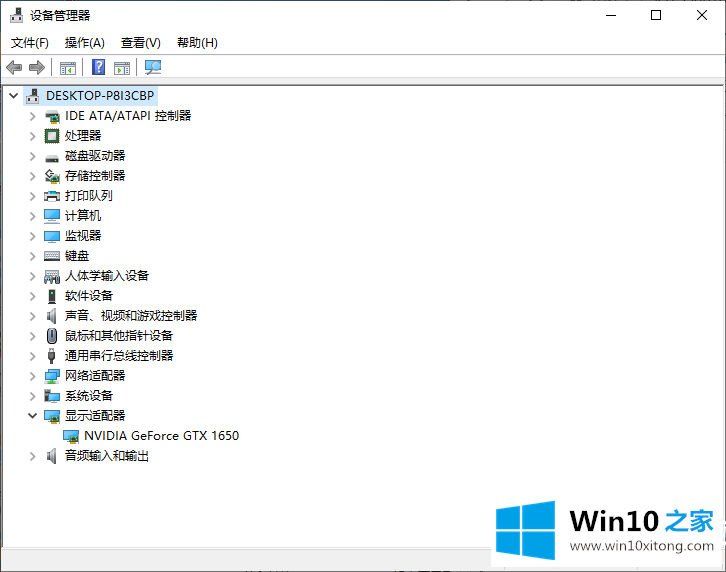The width and height of the screenshot is (726, 572).
Task: Click the IDE ATA/ATAPI 控制器 icon
Action: click(x=52, y=116)
